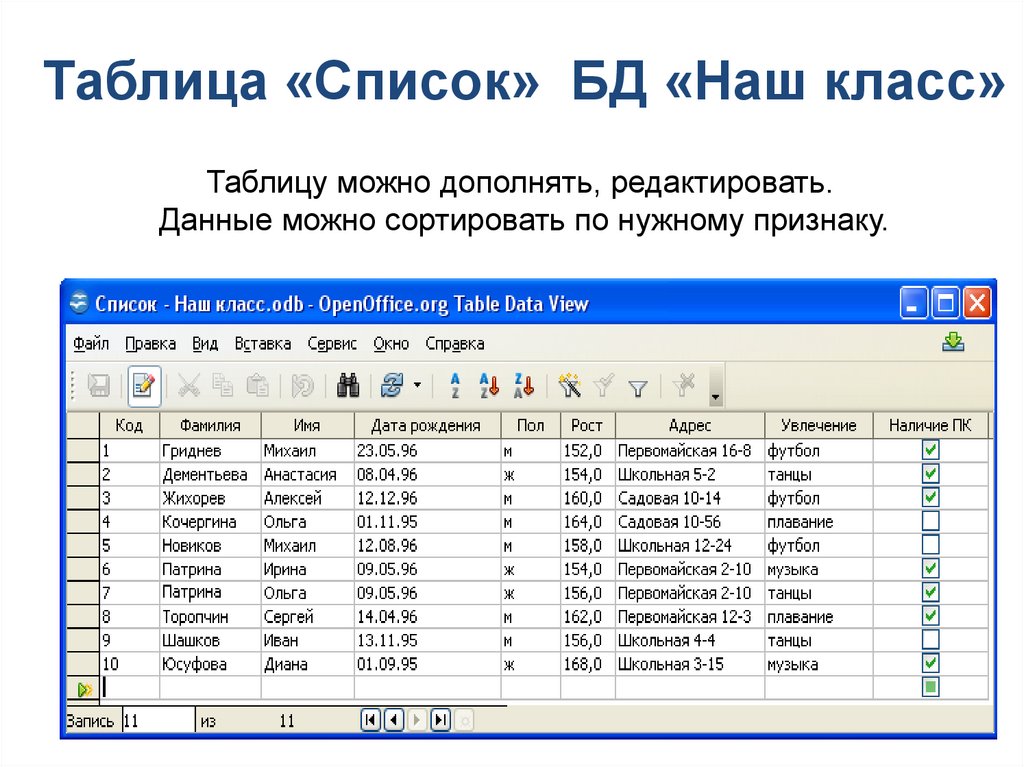Go to previous record navigation button

point(394,721)
